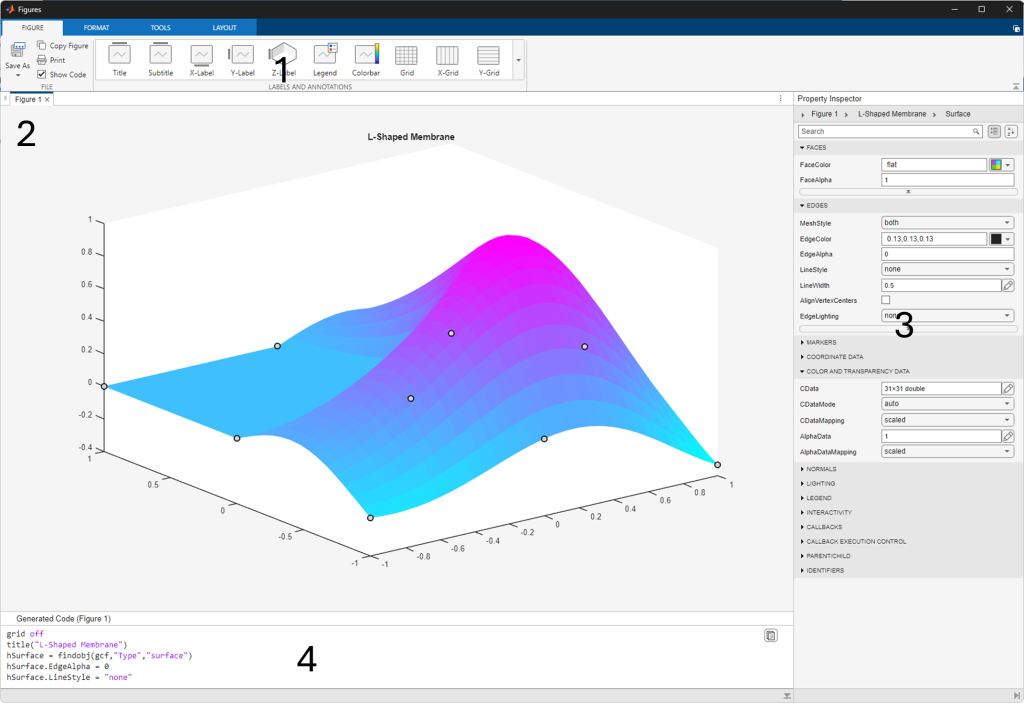Enable the AlignVertexCenters checkbox

pyautogui.click(x=886, y=300)
